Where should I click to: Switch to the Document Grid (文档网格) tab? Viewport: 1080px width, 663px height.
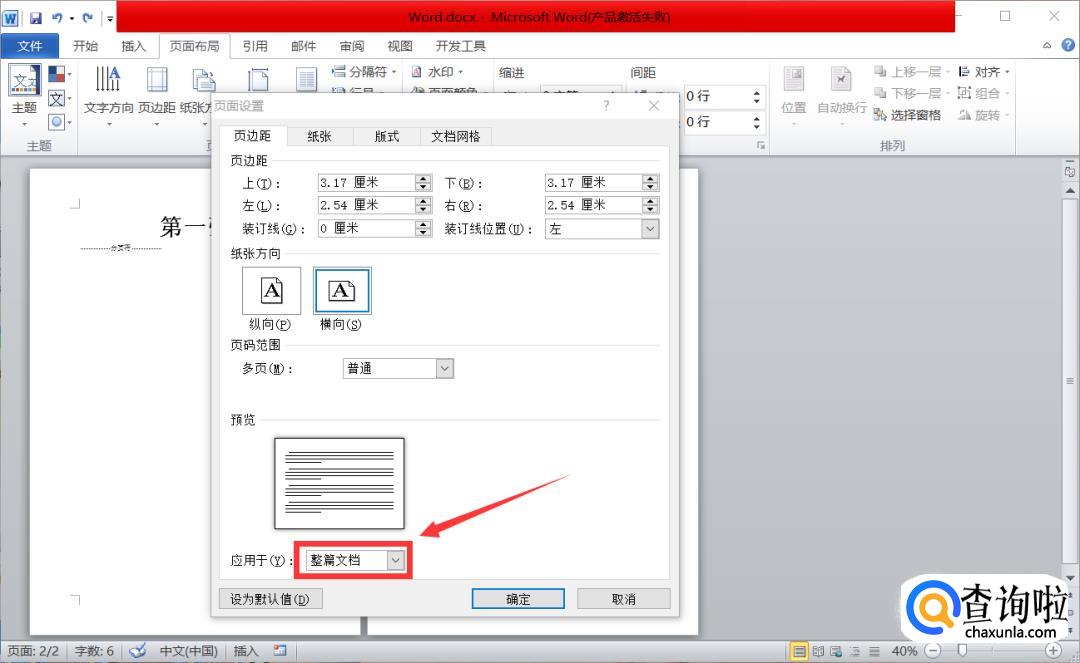455,136
